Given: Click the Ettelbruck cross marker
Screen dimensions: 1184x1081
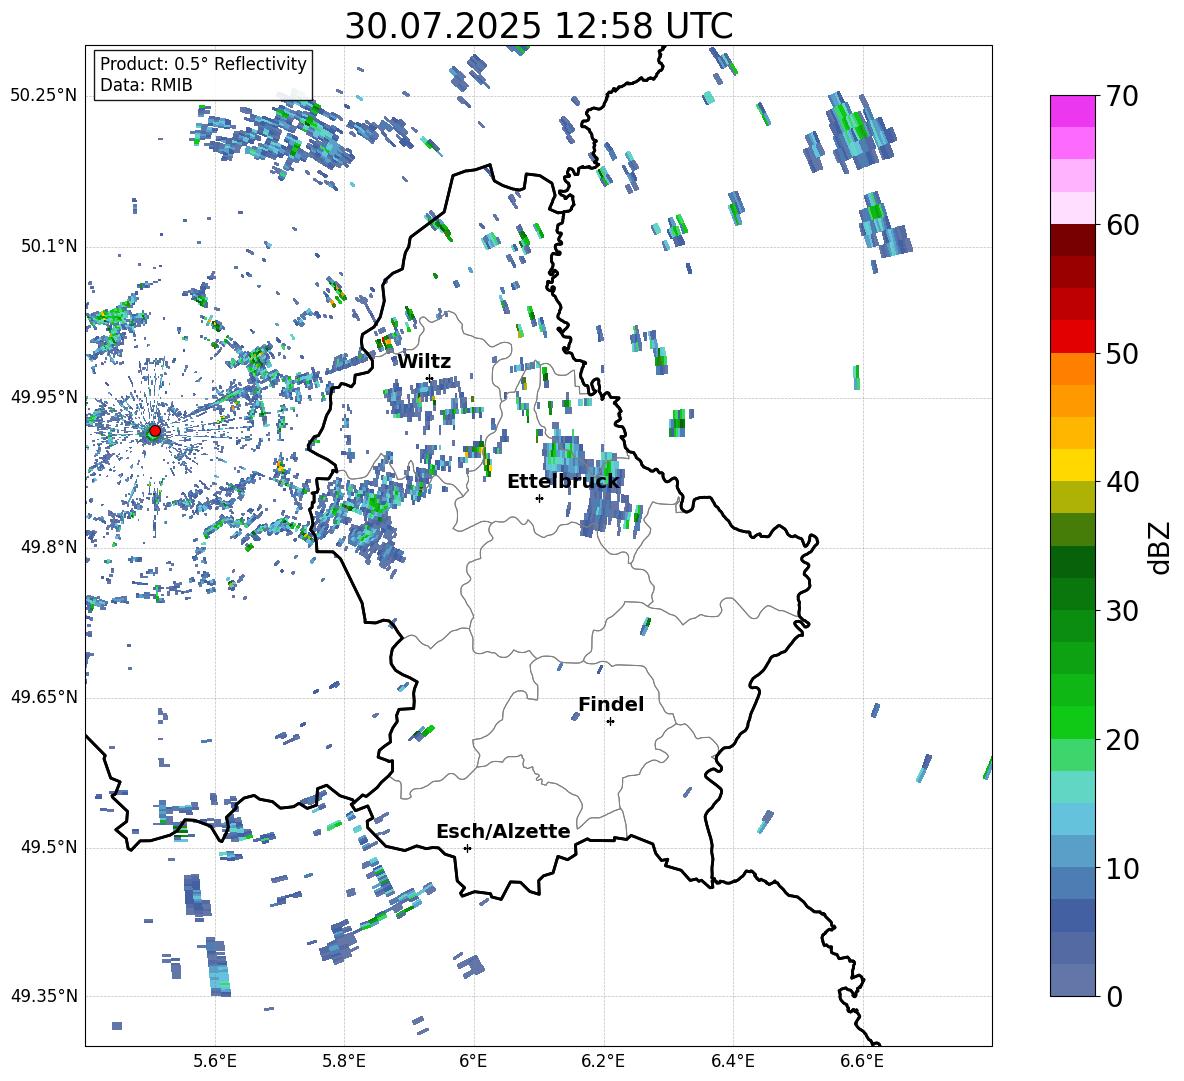Looking at the screenshot, I should tap(539, 498).
